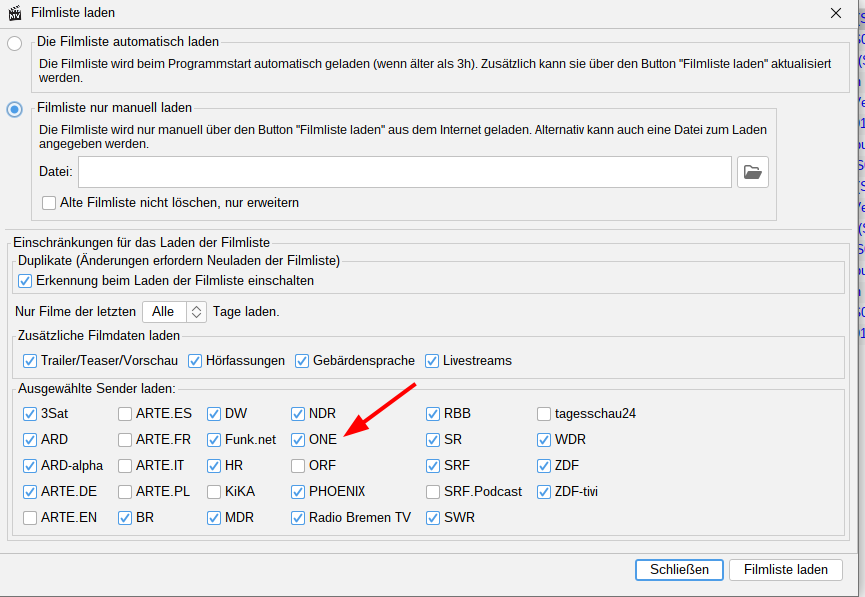
Task: Click the 'Filmliste laden' button
Action: [786, 570]
